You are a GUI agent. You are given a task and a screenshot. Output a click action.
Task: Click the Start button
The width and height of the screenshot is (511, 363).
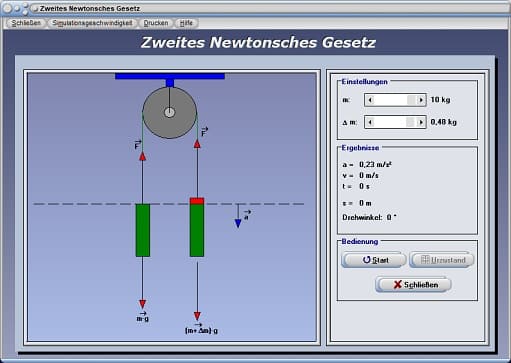[374, 260]
